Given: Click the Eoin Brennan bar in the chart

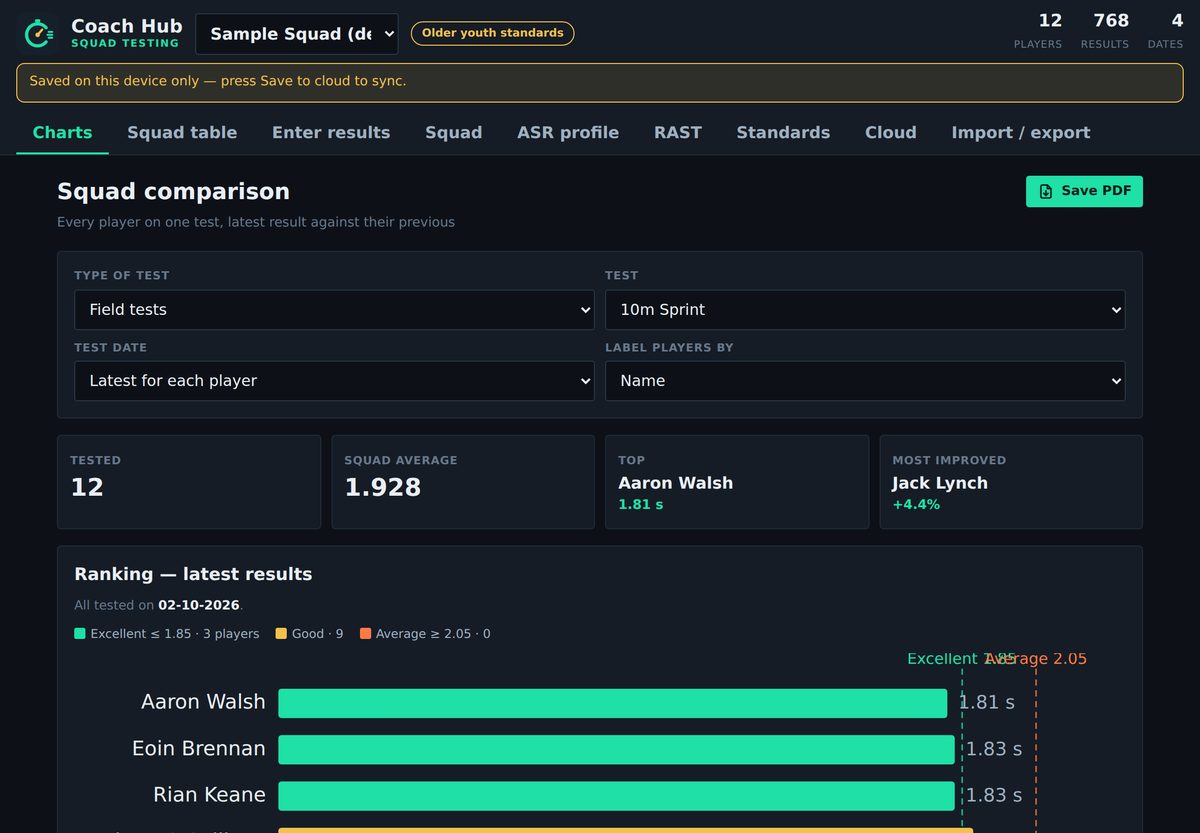Looking at the screenshot, I should pos(616,749).
